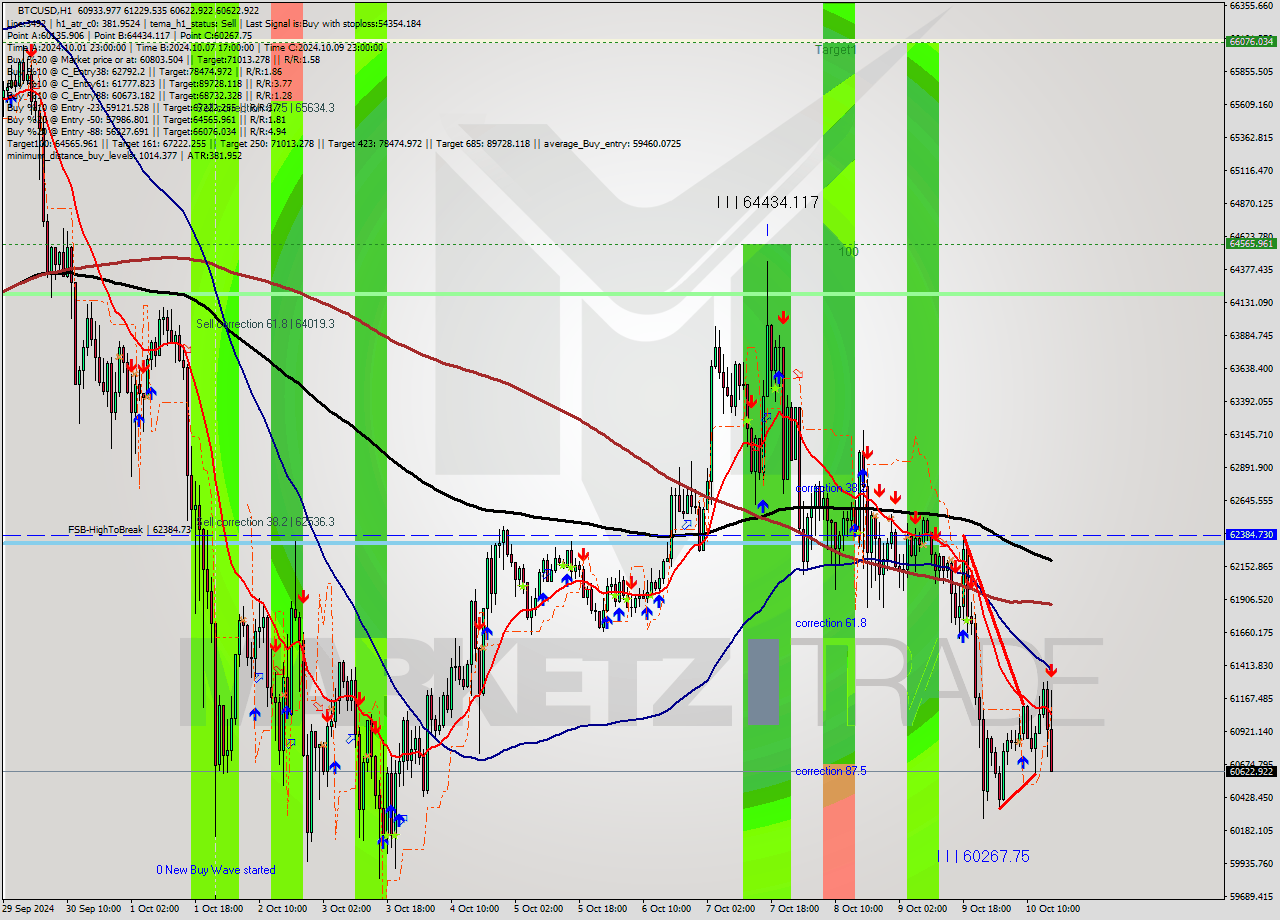The image size is (1280, 920).
Task: Click time axis label '8 Oct 10:00'
Action: coord(858,909)
